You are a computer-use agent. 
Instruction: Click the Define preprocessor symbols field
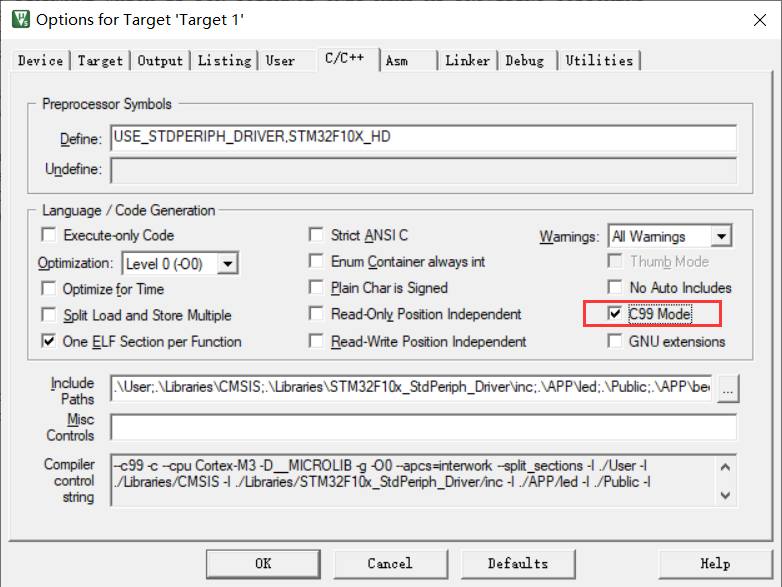pos(423,138)
